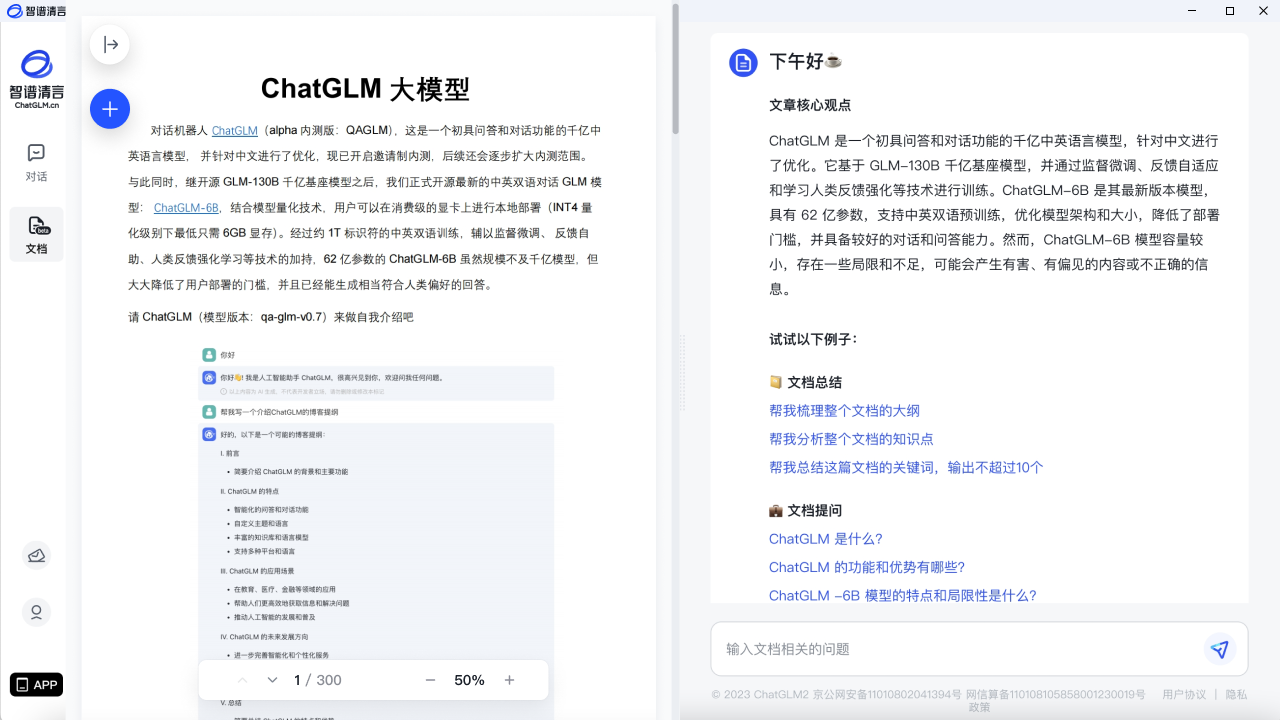Click the blue document icon beside 下午好
Viewport: 1280px width, 720px height.
point(742,62)
